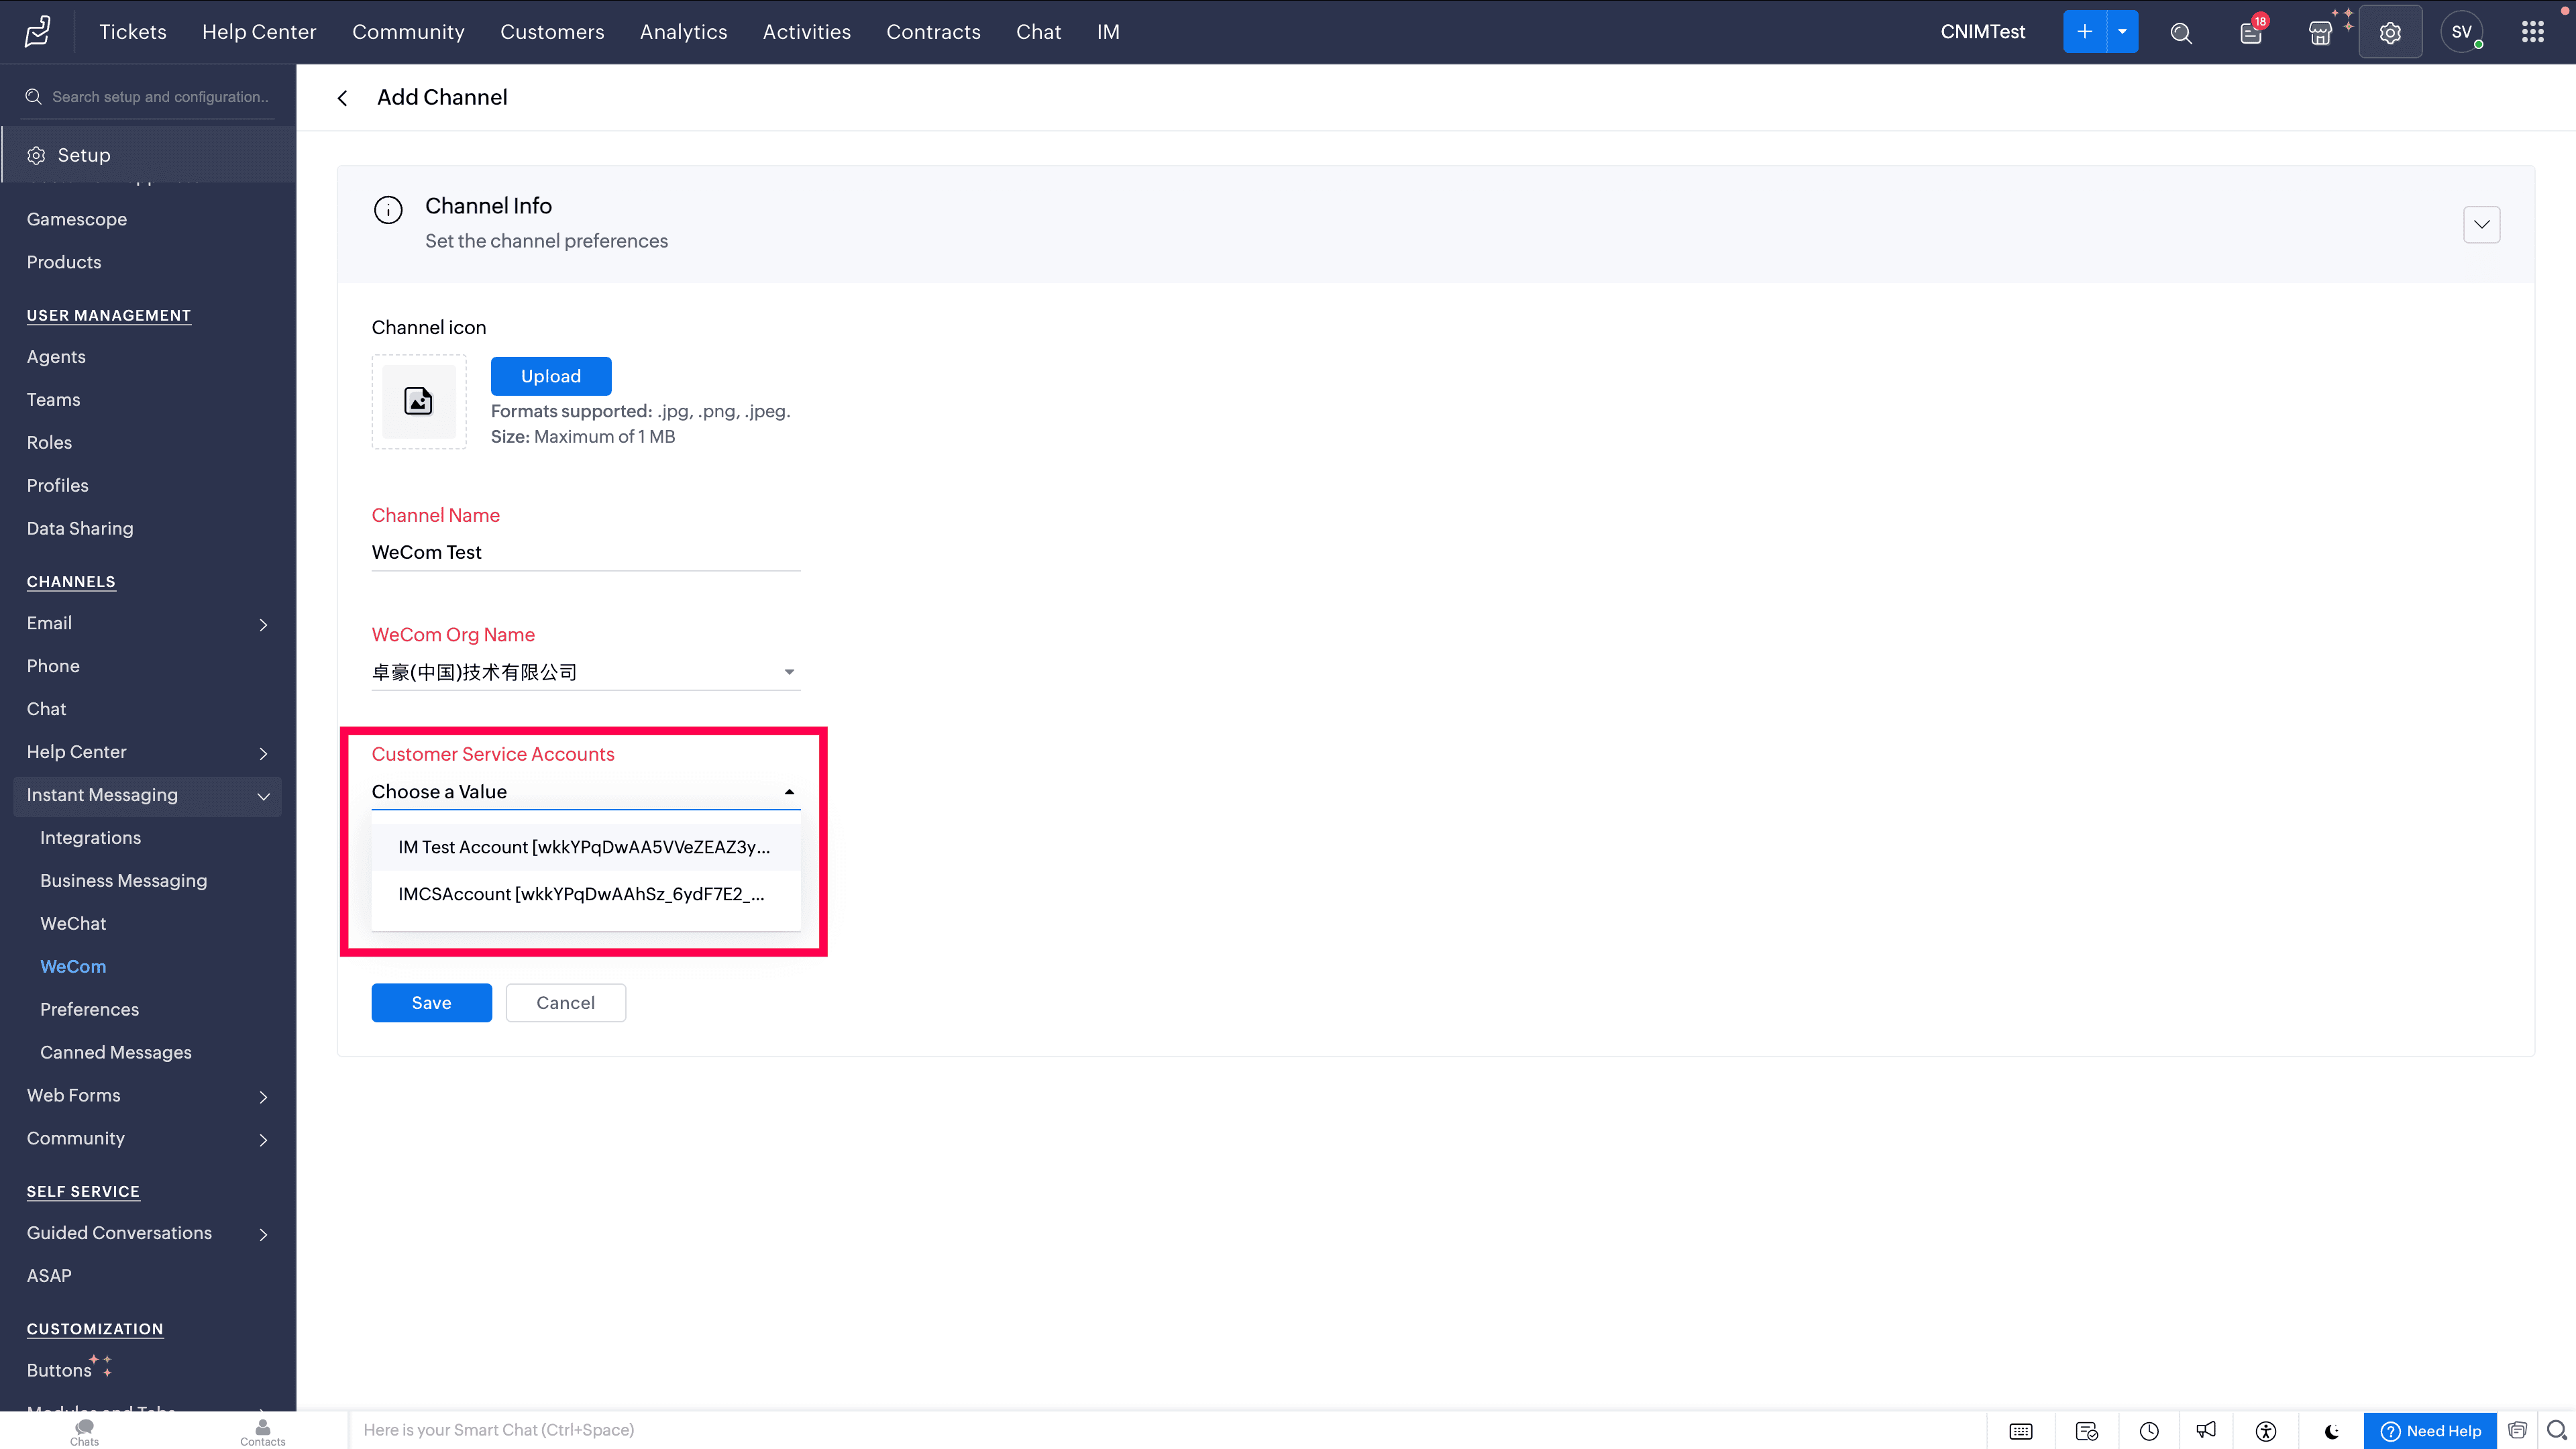
Task: Click the Channel Name input field
Action: coord(585,552)
